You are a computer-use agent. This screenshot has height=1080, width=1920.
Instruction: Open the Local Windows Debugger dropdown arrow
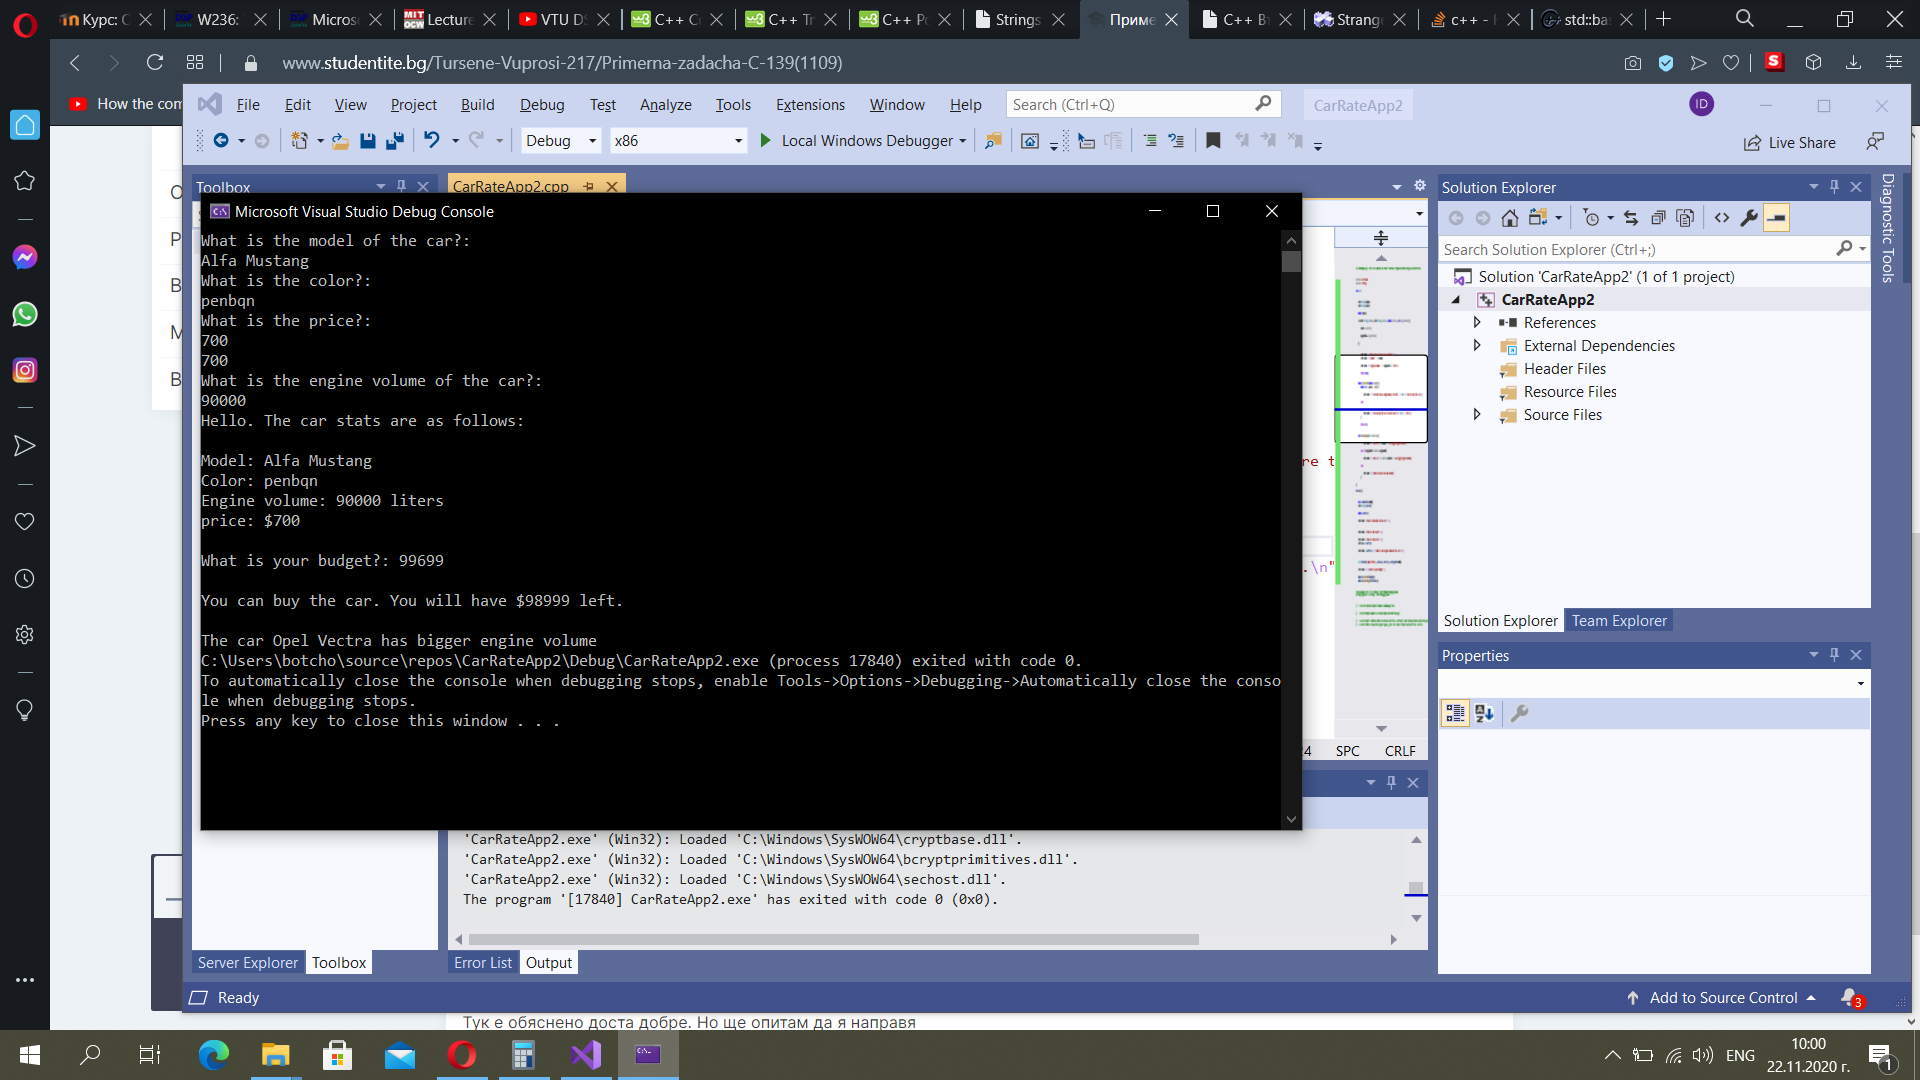coord(963,141)
